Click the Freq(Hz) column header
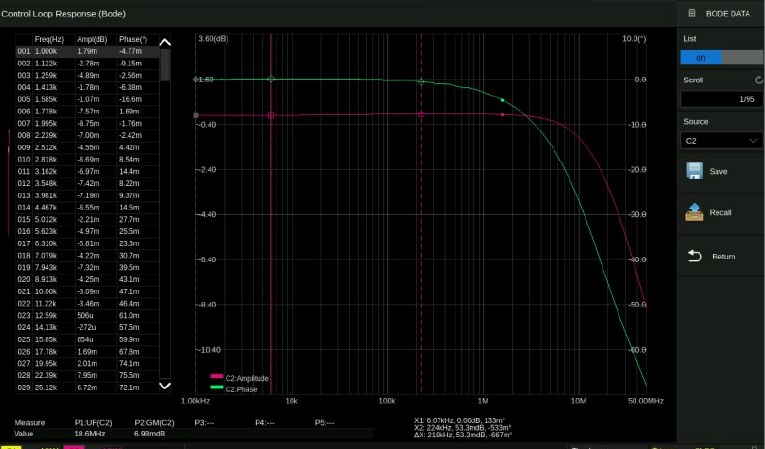 [x=49, y=39]
